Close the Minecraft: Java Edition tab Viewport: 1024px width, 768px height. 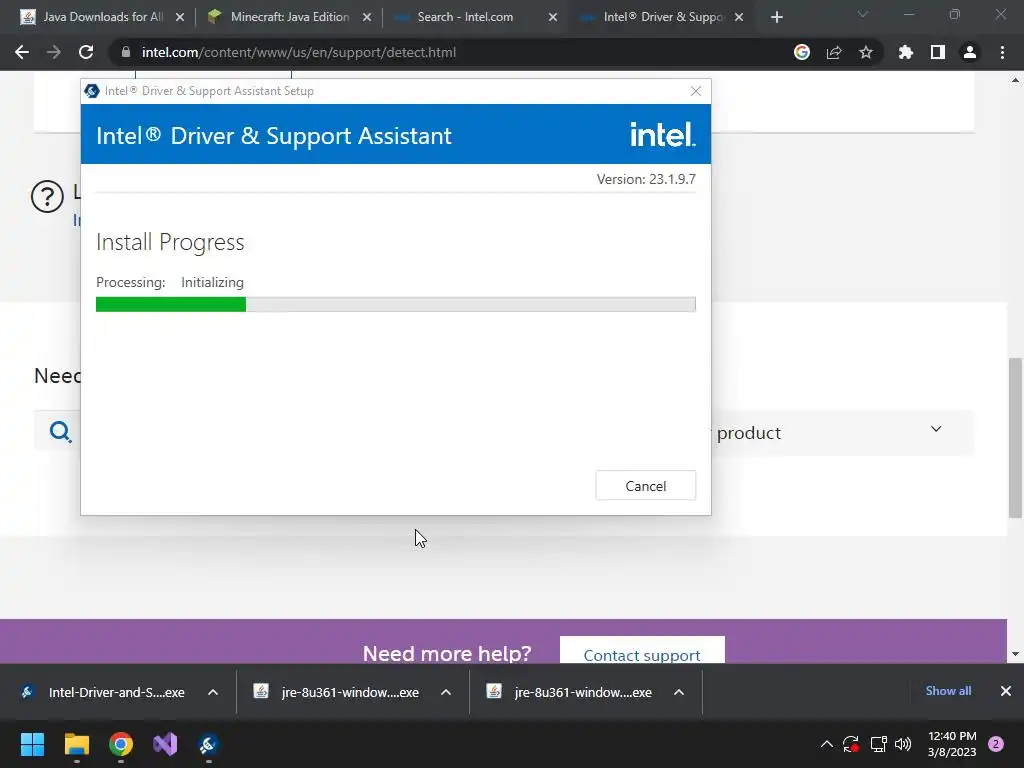(367, 18)
